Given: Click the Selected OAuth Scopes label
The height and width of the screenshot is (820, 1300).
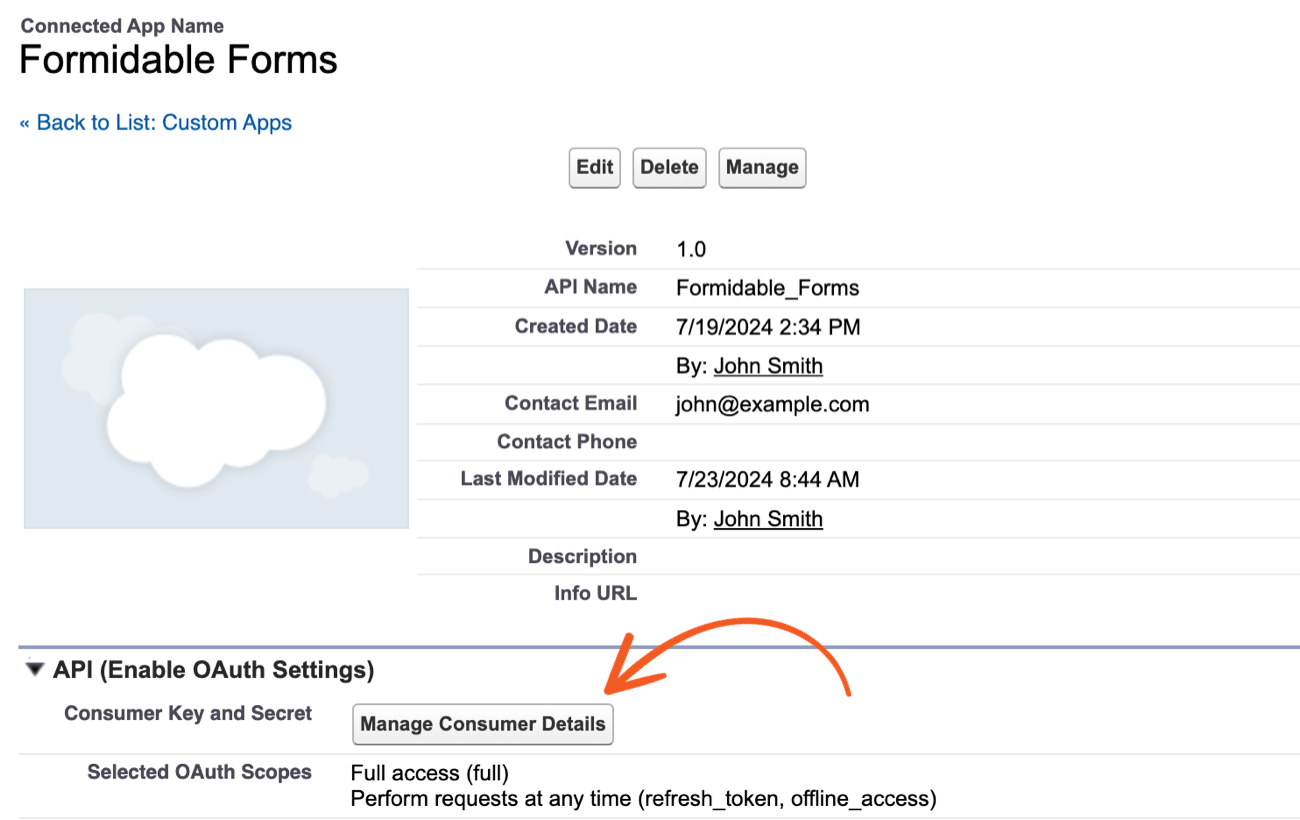Looking at the screenshot, I should [x=199, y=772].
